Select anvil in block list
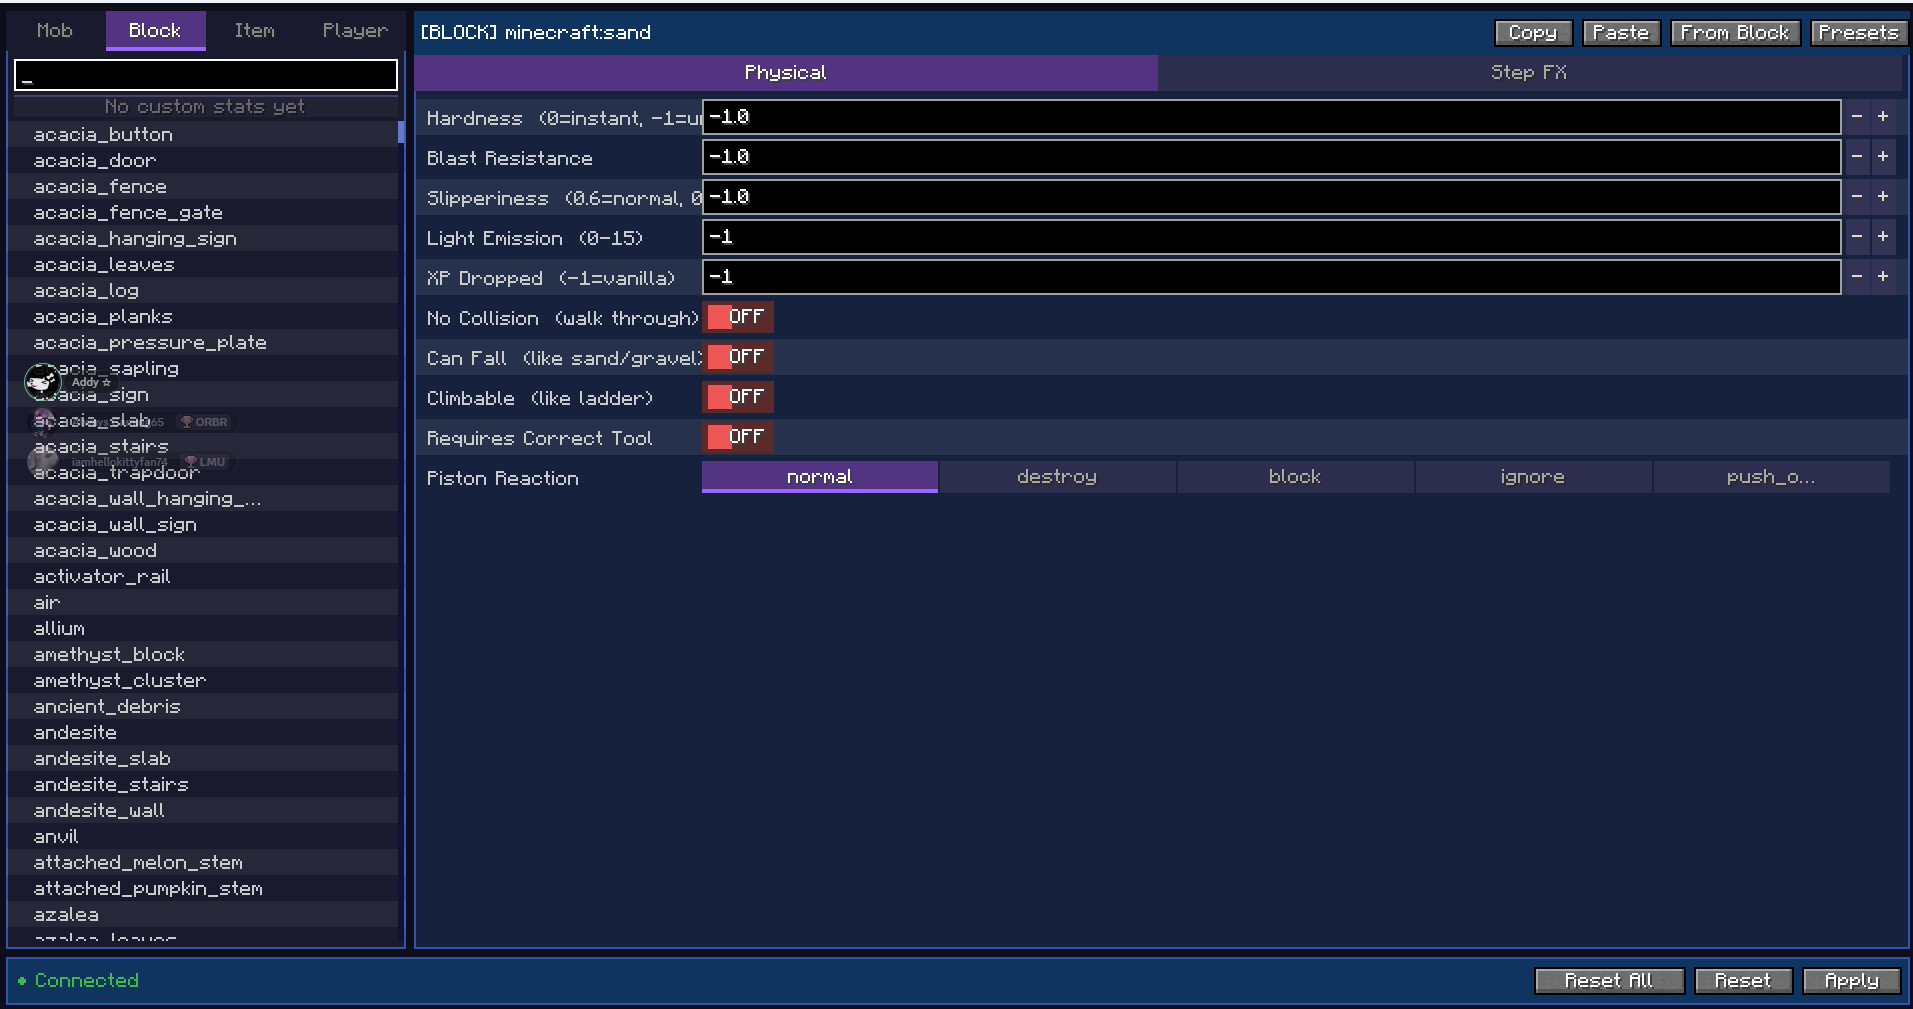 [x=203, y=836]
